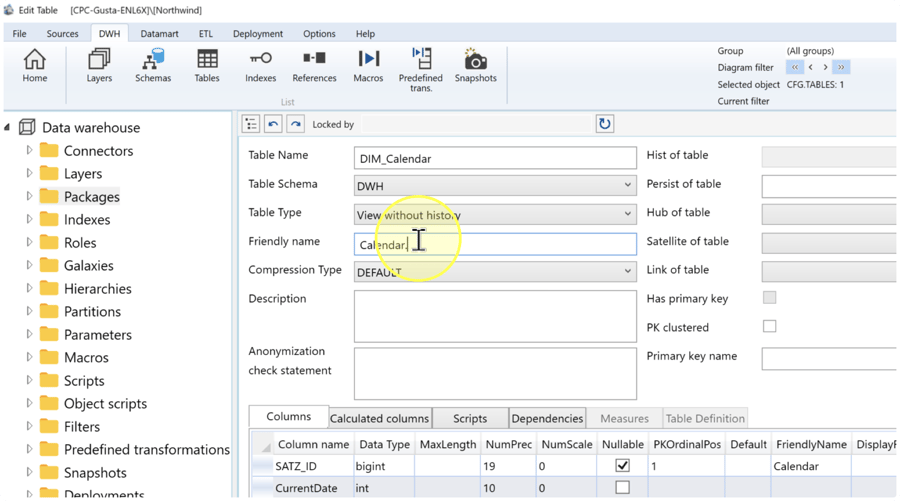Check Nullable for CurrentDate row
The height and width of the screenshot is (501, 900).
tap(622, 487)
